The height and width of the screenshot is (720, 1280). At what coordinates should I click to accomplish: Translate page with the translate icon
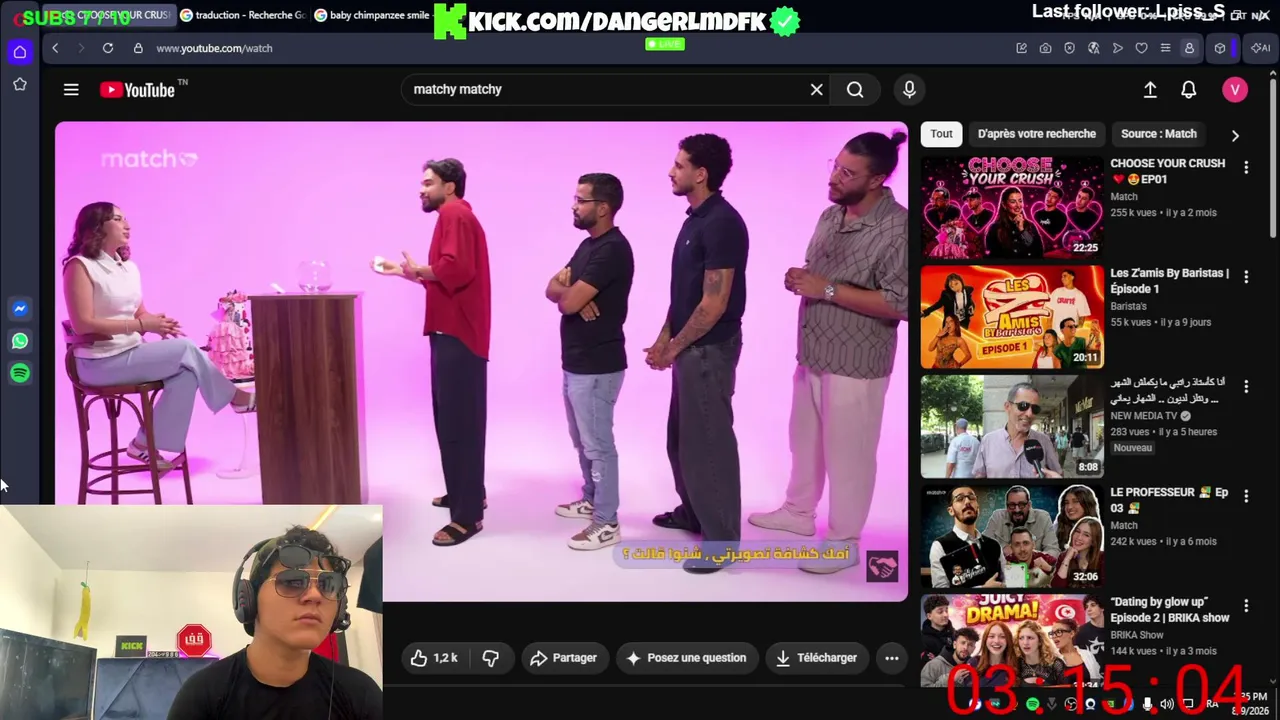coord(1093,48)
